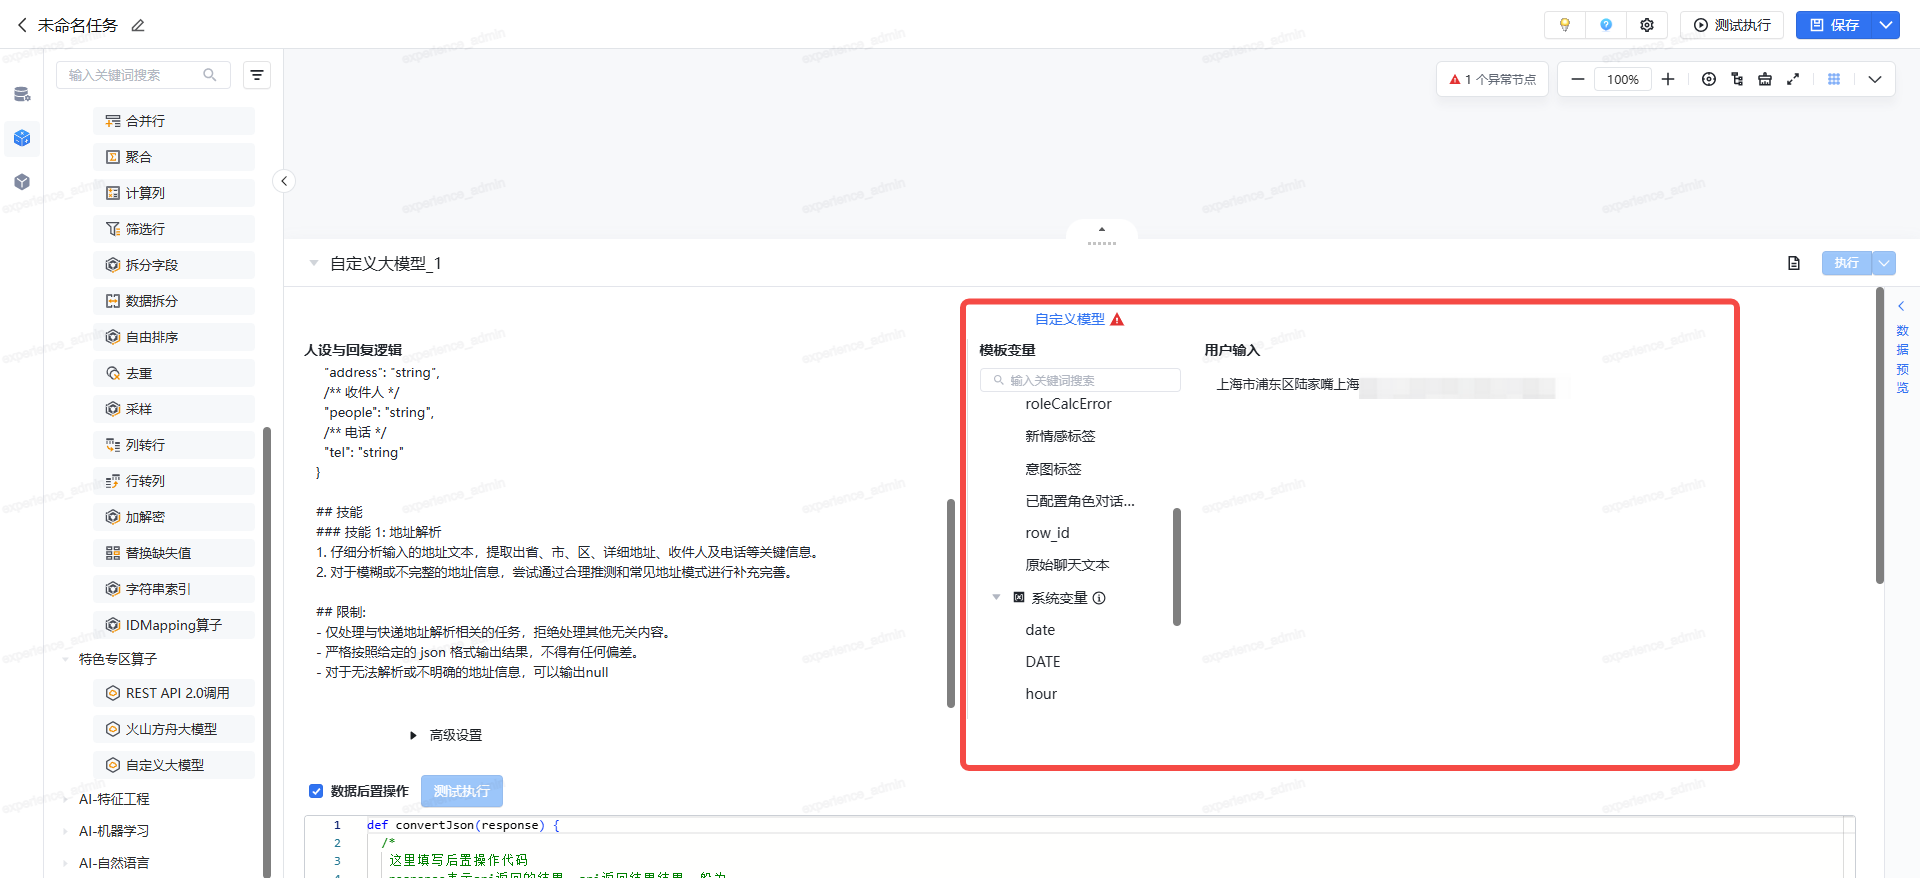The height and width of the screenshot is (878, 1920).
Task: Zoom out the canvas with the minus icon
Action: (1578, 79)
